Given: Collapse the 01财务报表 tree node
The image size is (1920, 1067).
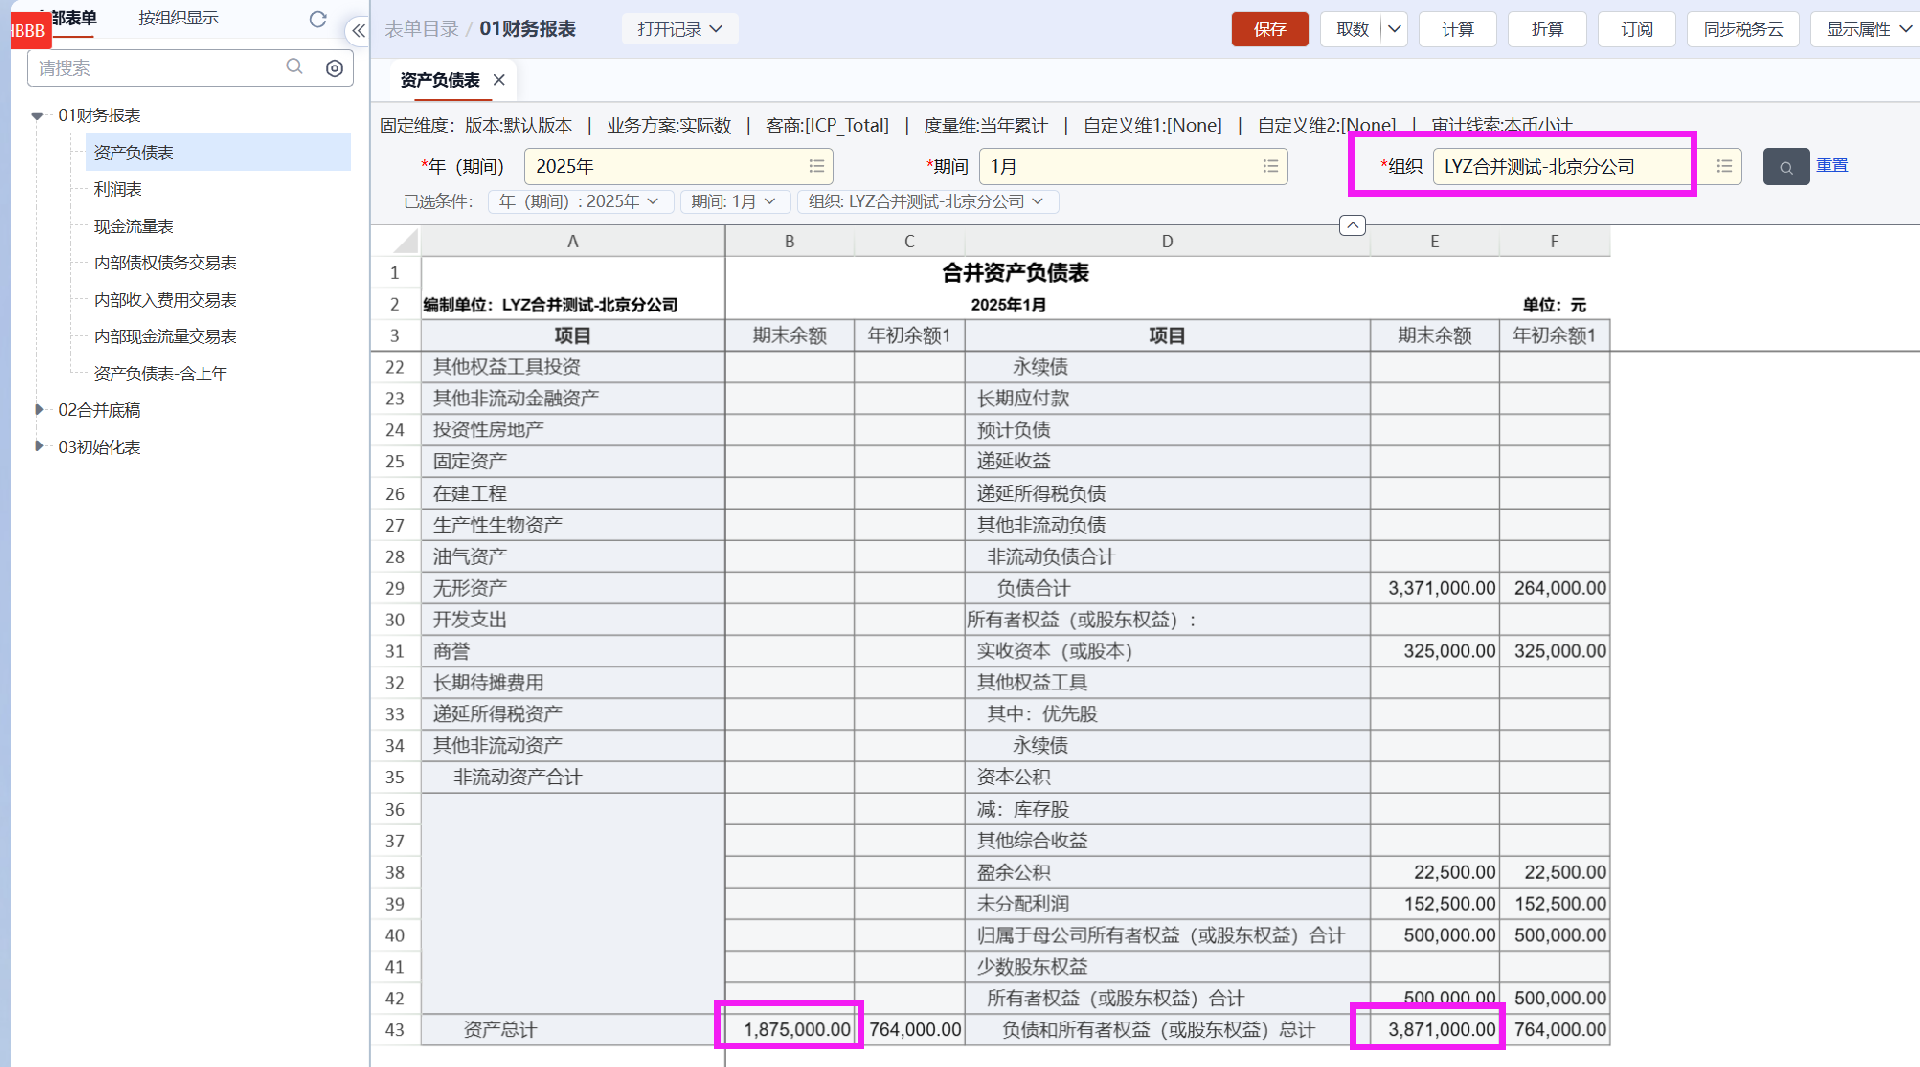Looking at the screenshot, I should click(x=38, y=116).
